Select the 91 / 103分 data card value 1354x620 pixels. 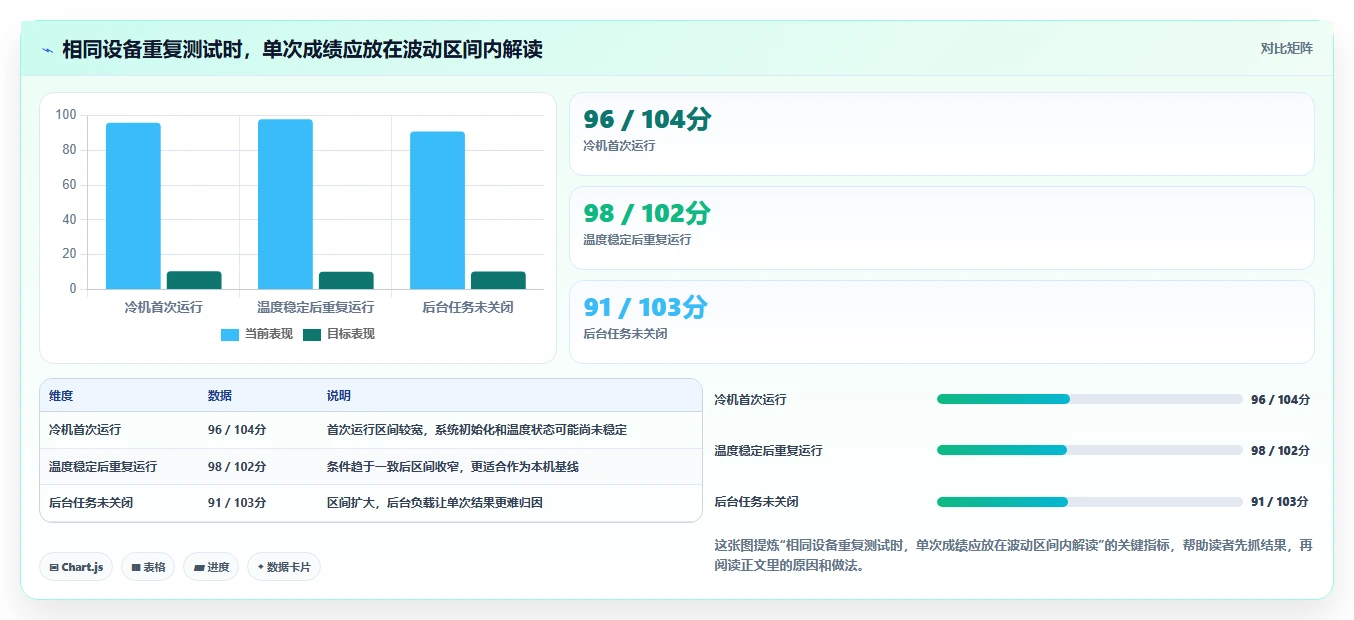[645, 307]
